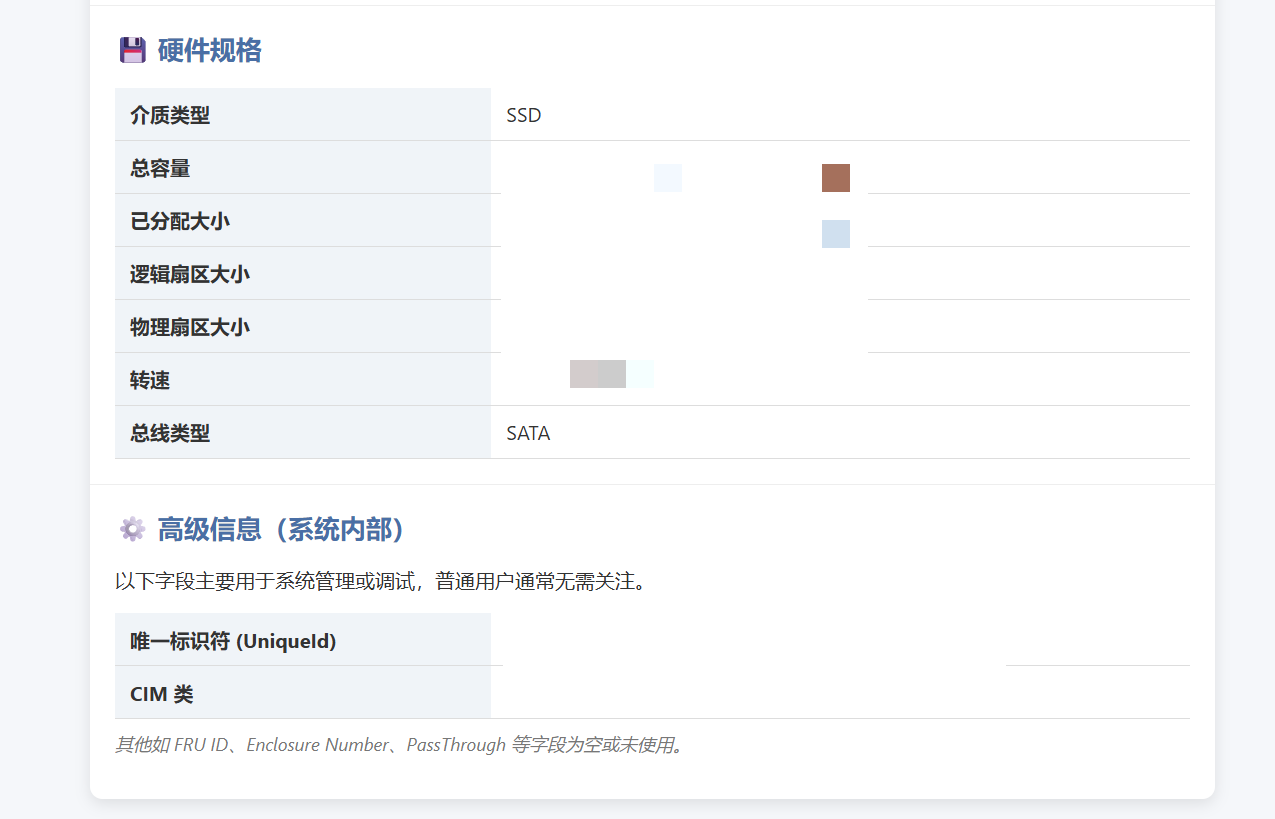
Task: Click the CIM 类 row label
Action: 303,693
